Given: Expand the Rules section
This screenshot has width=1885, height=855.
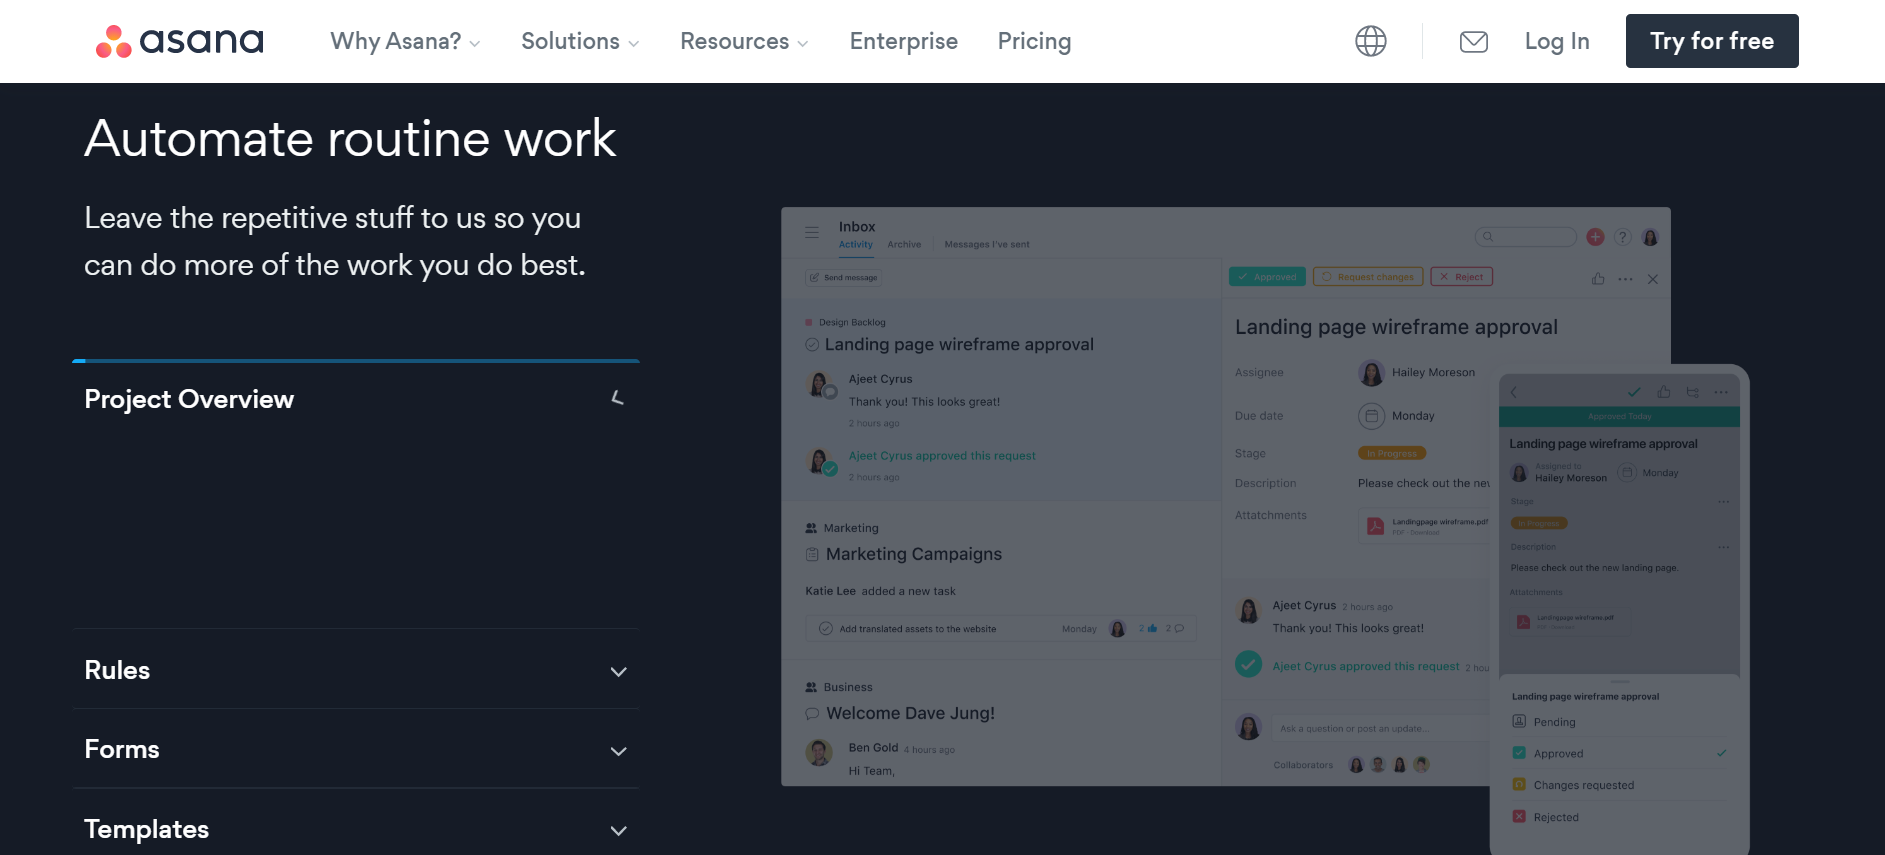Looking at the screenshot, I should click(x=356, y=670).
